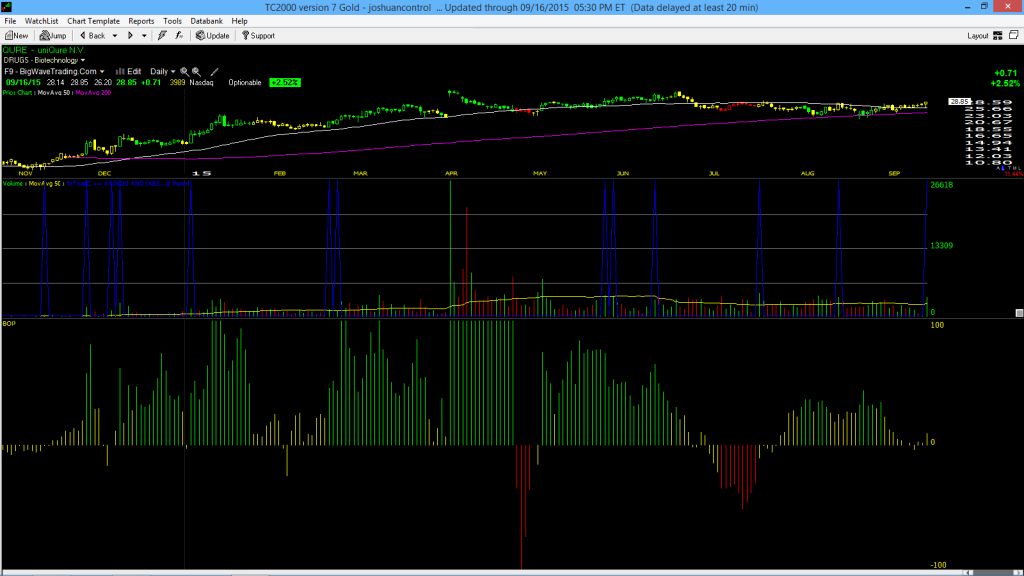Click the QURE - uniQure N.V. symbol title

pyautogui.click(x=44, y=50)
